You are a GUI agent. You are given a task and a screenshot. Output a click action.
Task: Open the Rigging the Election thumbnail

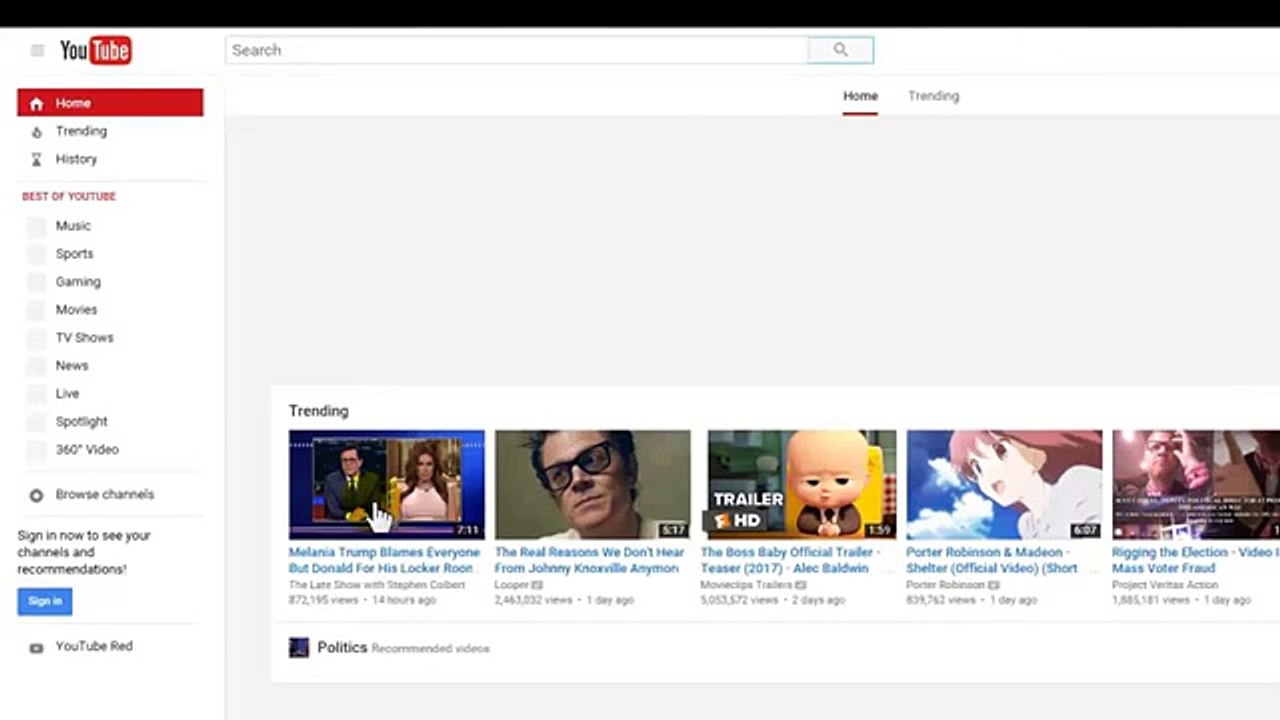pos(1196,485)
